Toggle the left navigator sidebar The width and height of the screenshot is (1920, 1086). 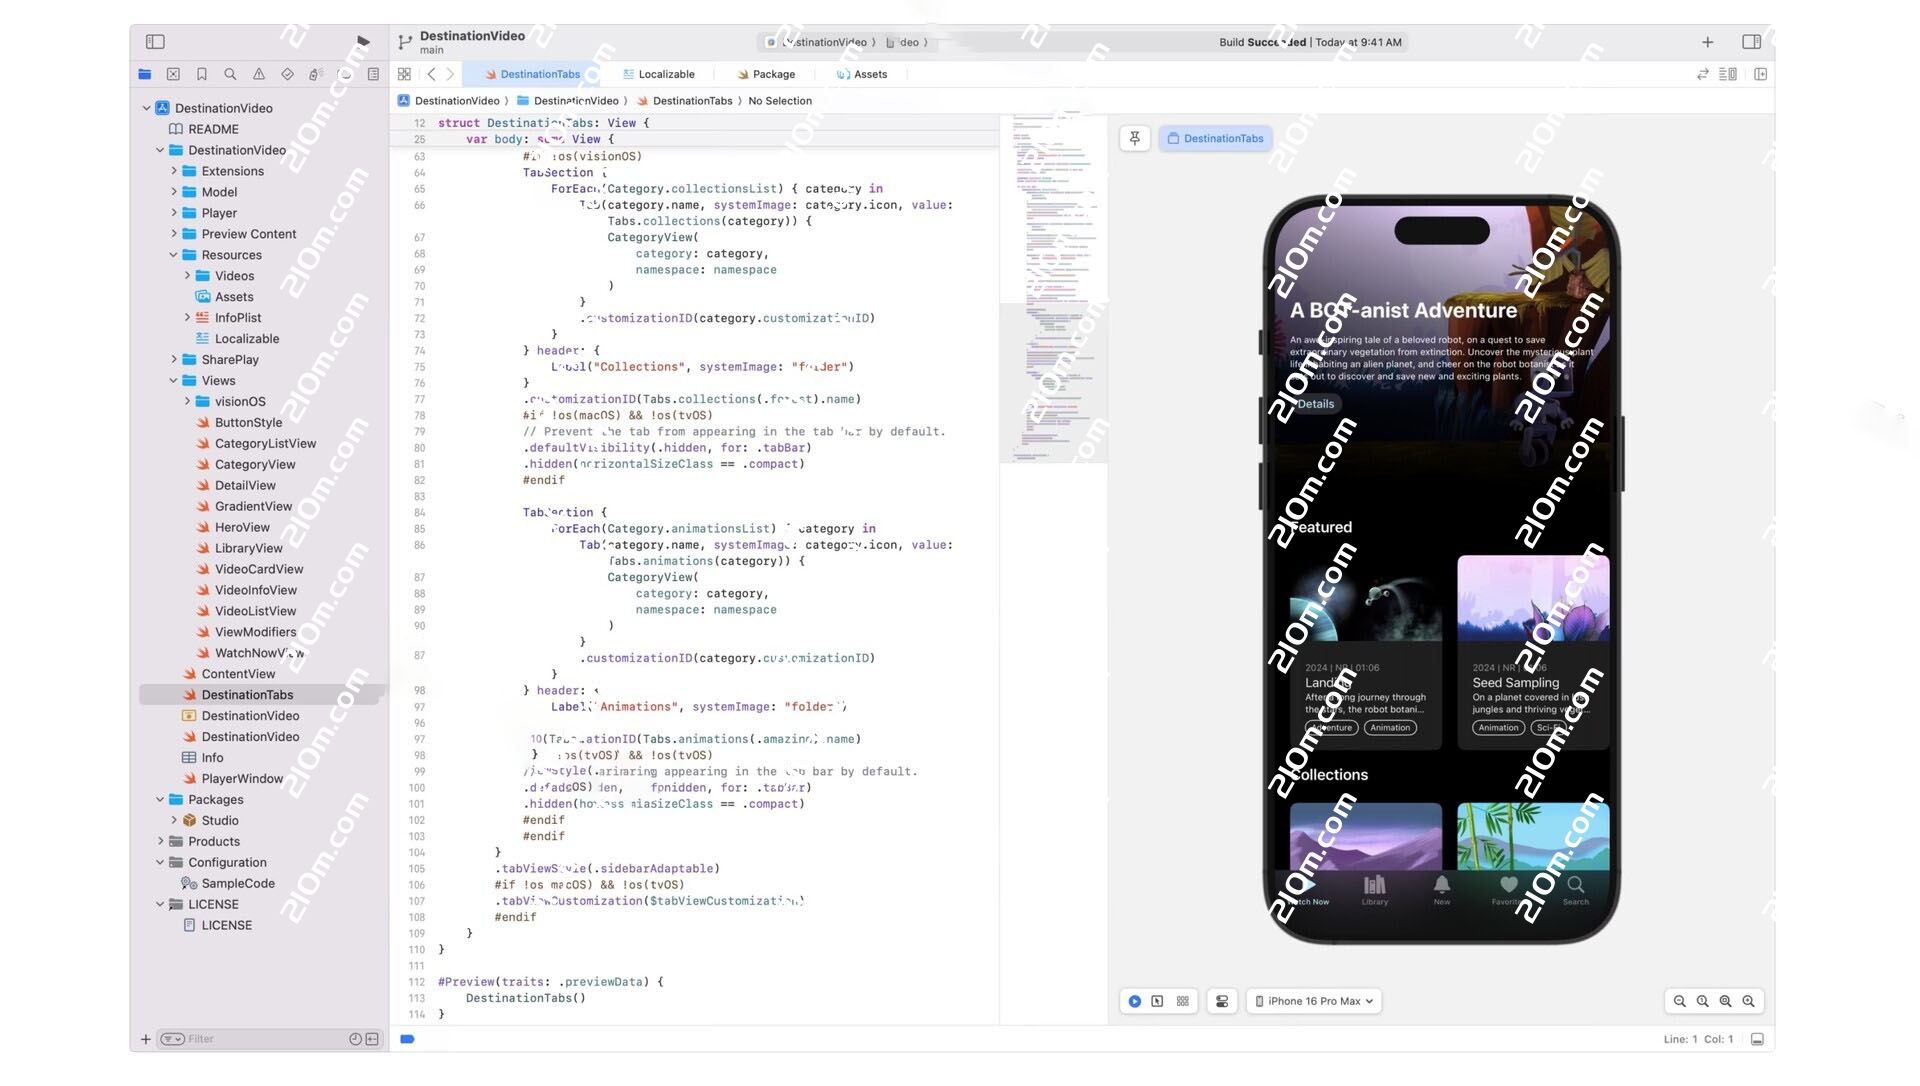(155, 42)
